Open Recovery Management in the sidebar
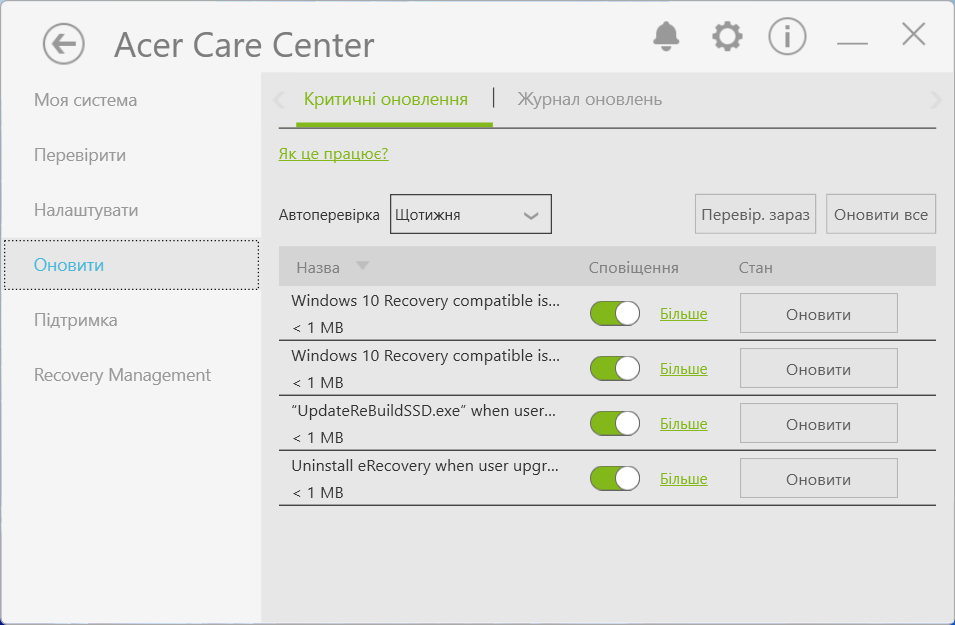The image size is (955, 625). [x=122, y=375]
